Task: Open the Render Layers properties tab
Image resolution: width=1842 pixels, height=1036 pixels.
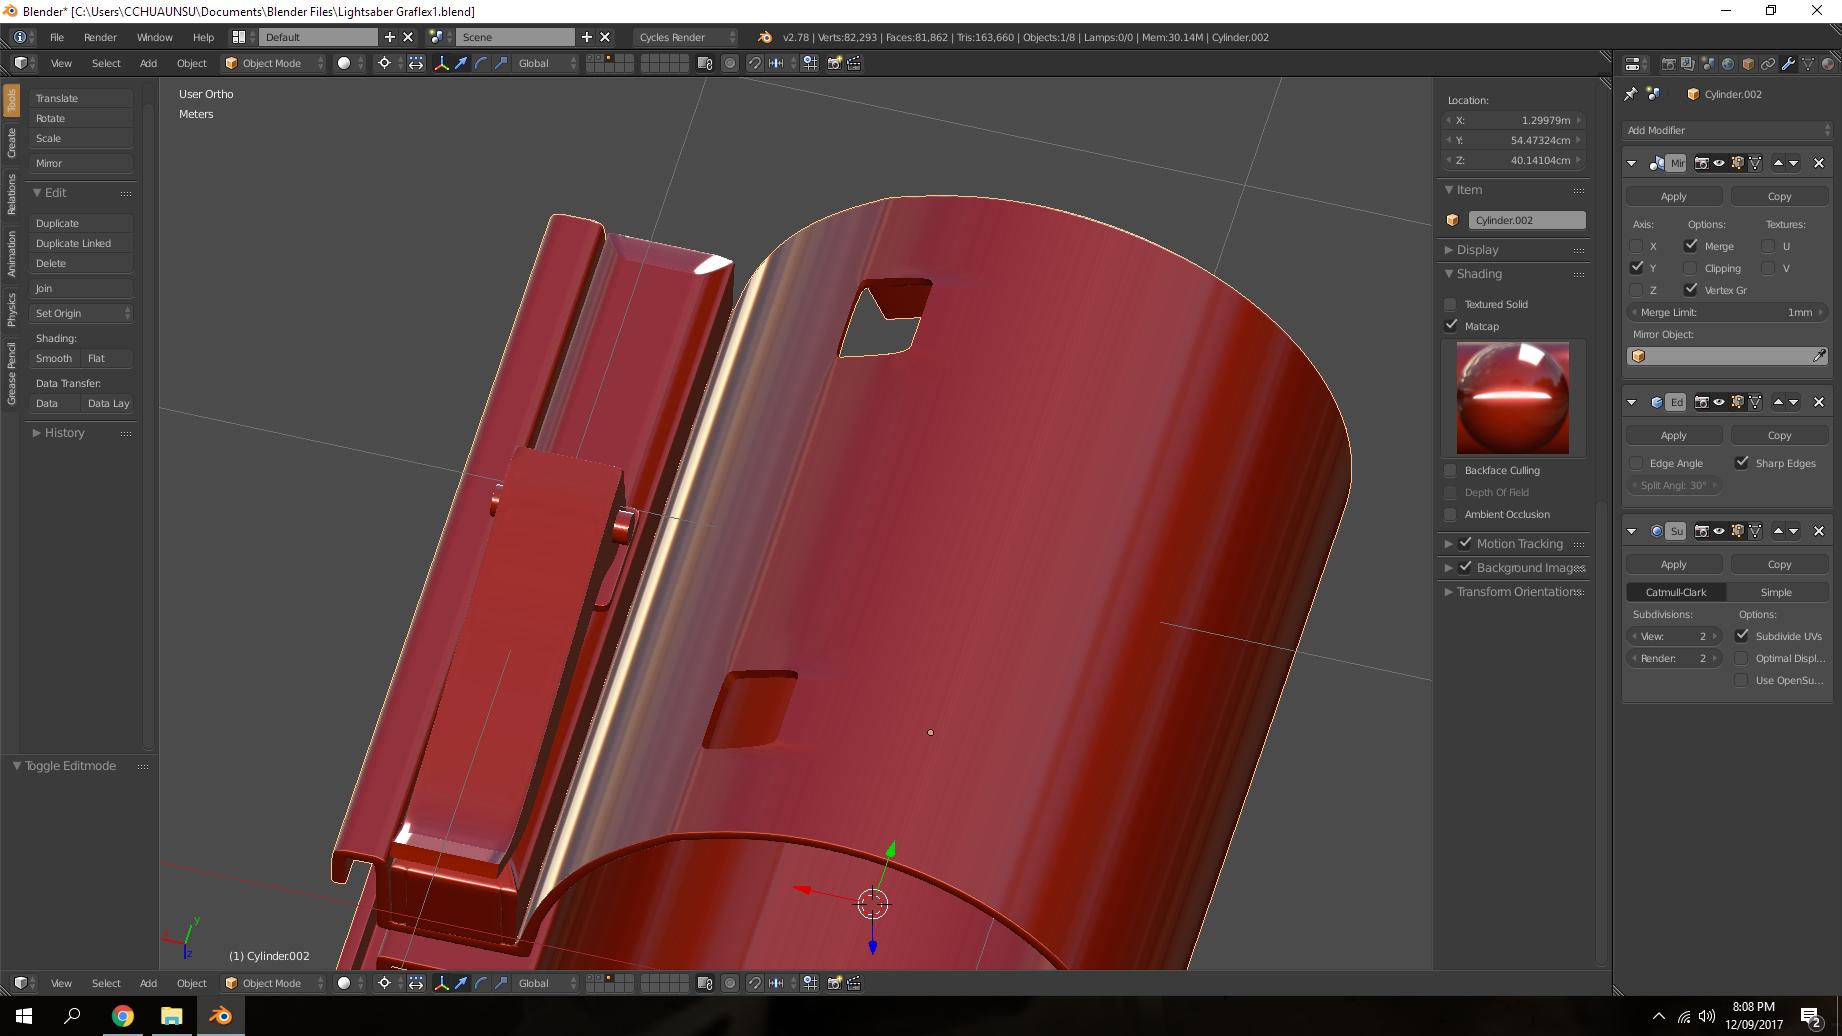Action: tap(1688, 63)
